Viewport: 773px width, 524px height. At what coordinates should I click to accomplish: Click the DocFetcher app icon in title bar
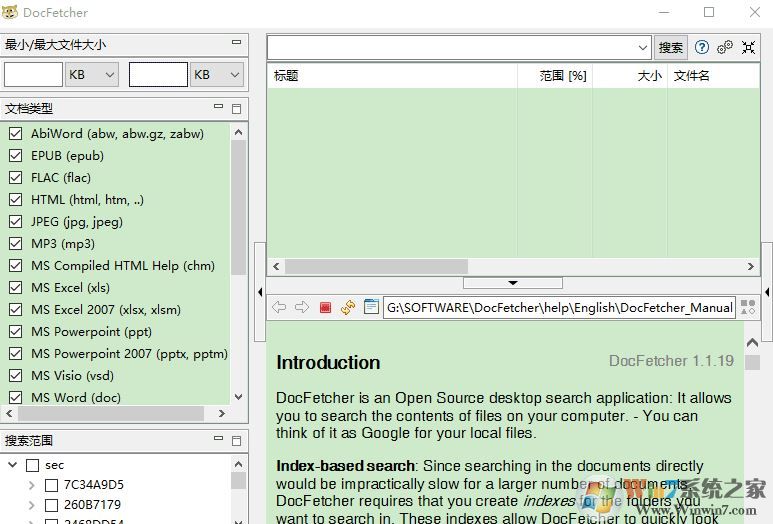pos(9,12)
